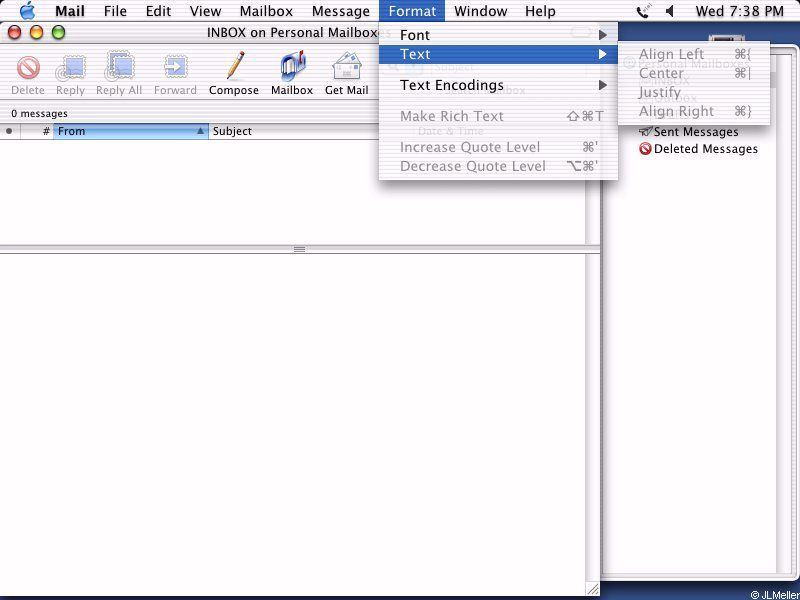Expand the Font submenu

click(x=498, y=35)
